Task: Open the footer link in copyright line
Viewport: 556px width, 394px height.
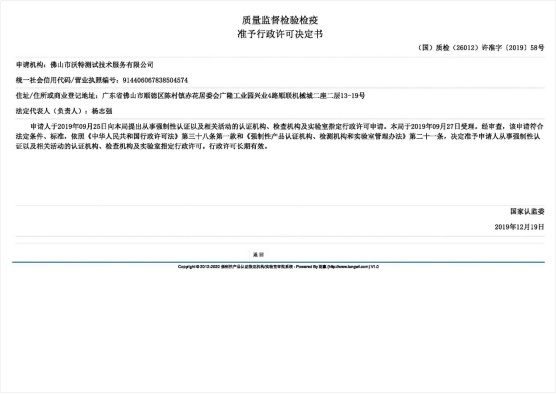Action: click(x=348, y=267)
